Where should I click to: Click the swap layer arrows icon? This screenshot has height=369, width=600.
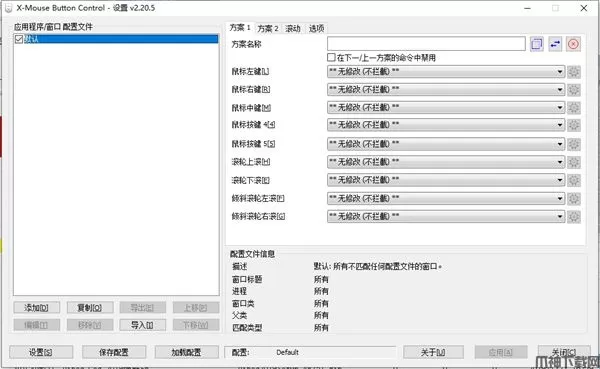pyautogui.click(x=555, y=44)
